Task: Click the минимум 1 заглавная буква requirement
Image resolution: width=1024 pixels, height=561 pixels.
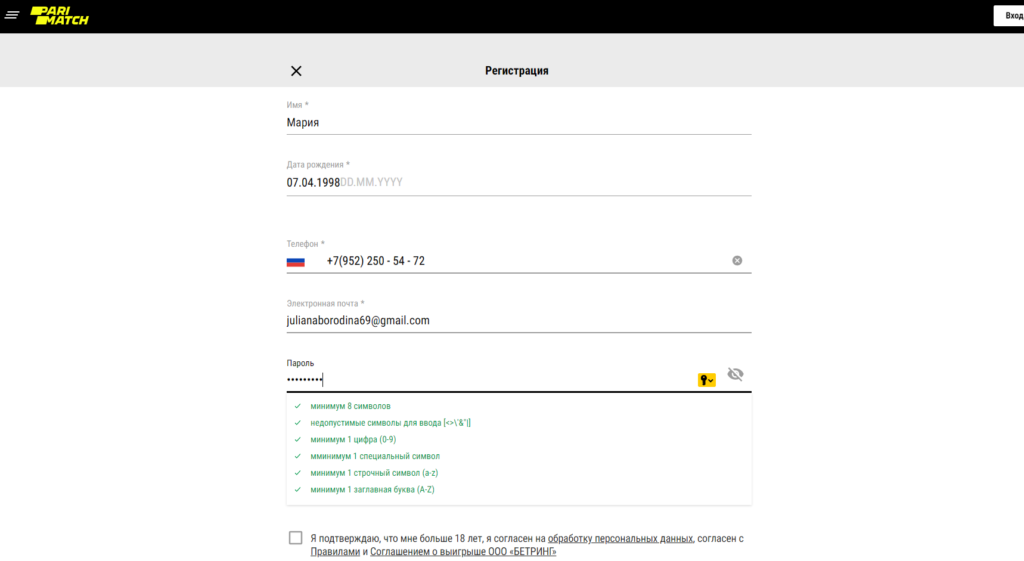Action: coord(372,490)
